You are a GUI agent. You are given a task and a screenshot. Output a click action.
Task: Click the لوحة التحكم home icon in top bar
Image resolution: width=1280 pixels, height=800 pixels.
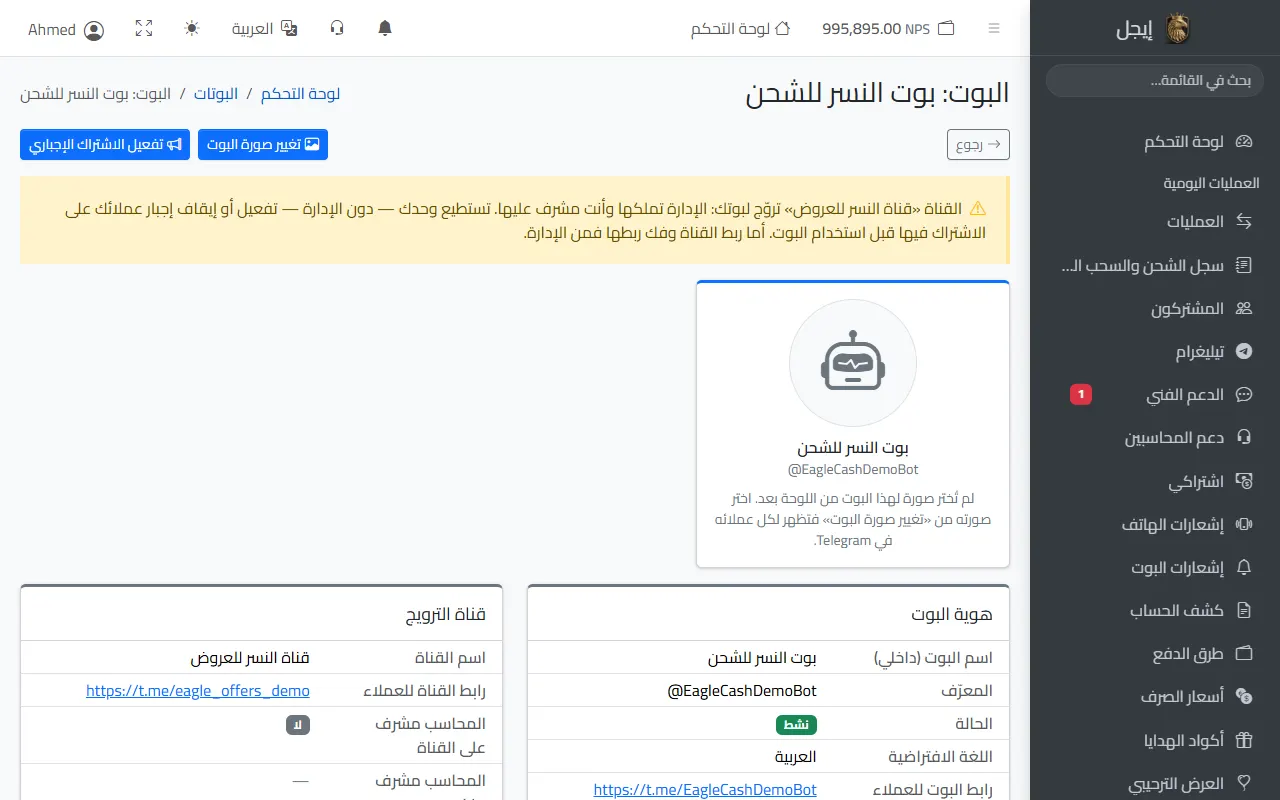741,29
